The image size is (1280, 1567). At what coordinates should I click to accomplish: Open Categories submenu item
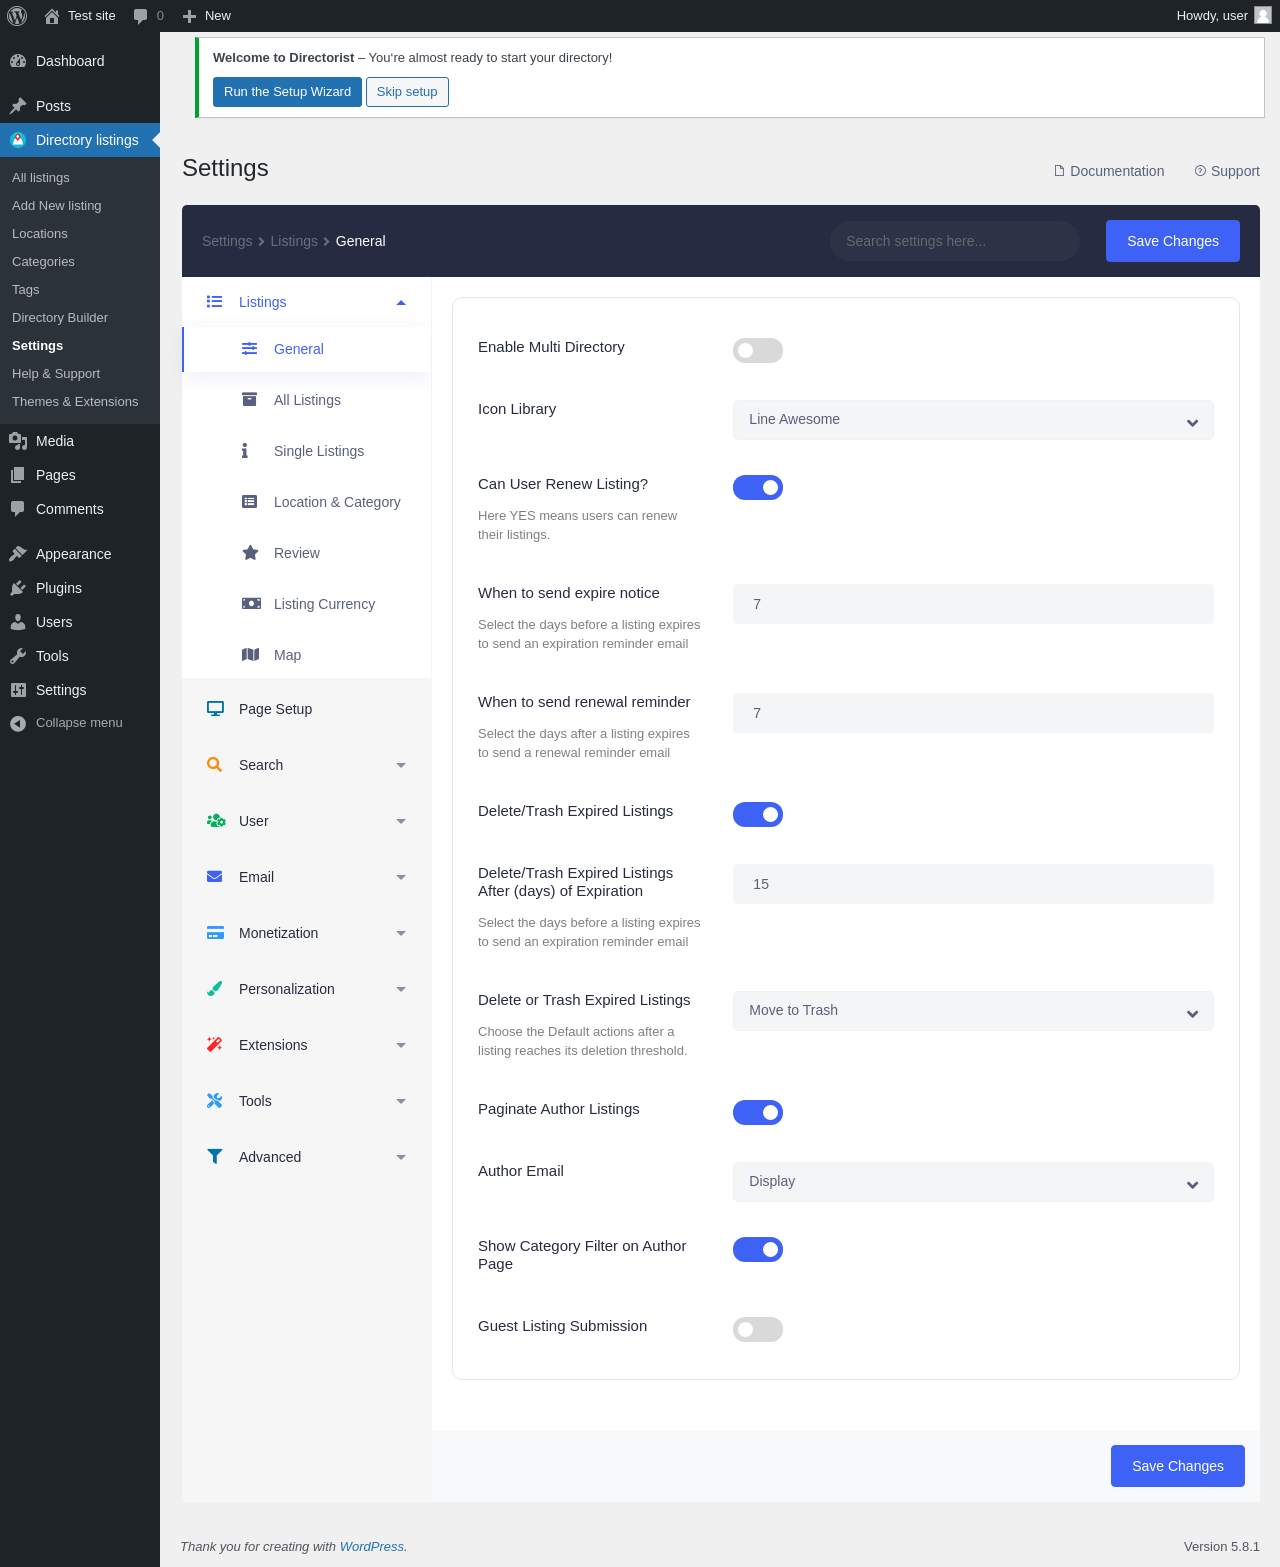pos(43,262)
